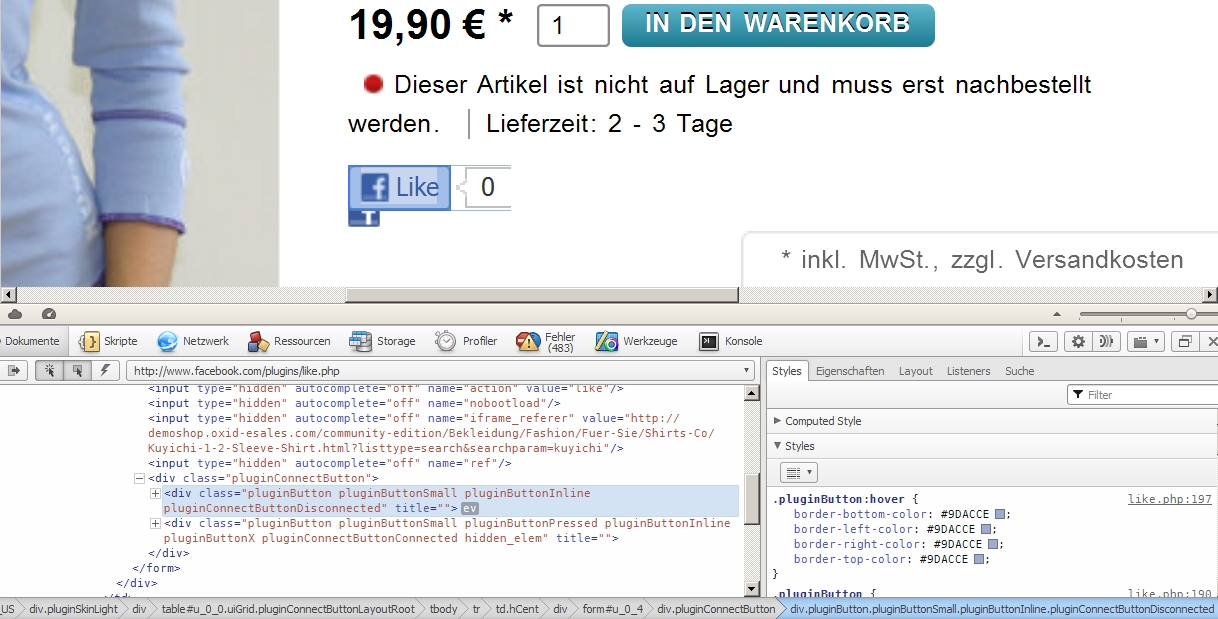Toggle select-element-by-click inspector mode
Viewport: 1218px width, 619px height.
47,371
